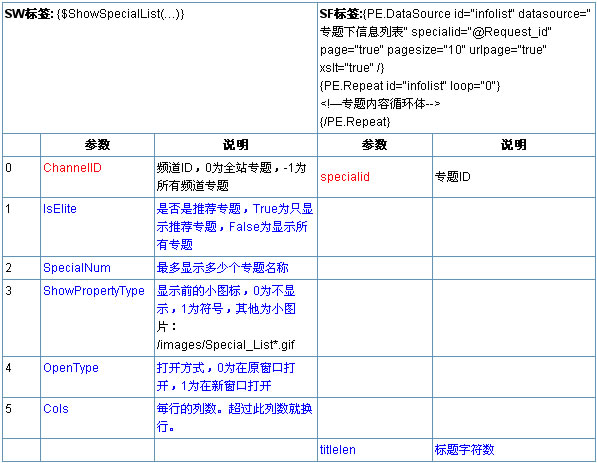The width and height of the screenshot is (597, 463).
Task: Click the 频道ID description cell
Action: pyautogui.click(x=236, y=177)
